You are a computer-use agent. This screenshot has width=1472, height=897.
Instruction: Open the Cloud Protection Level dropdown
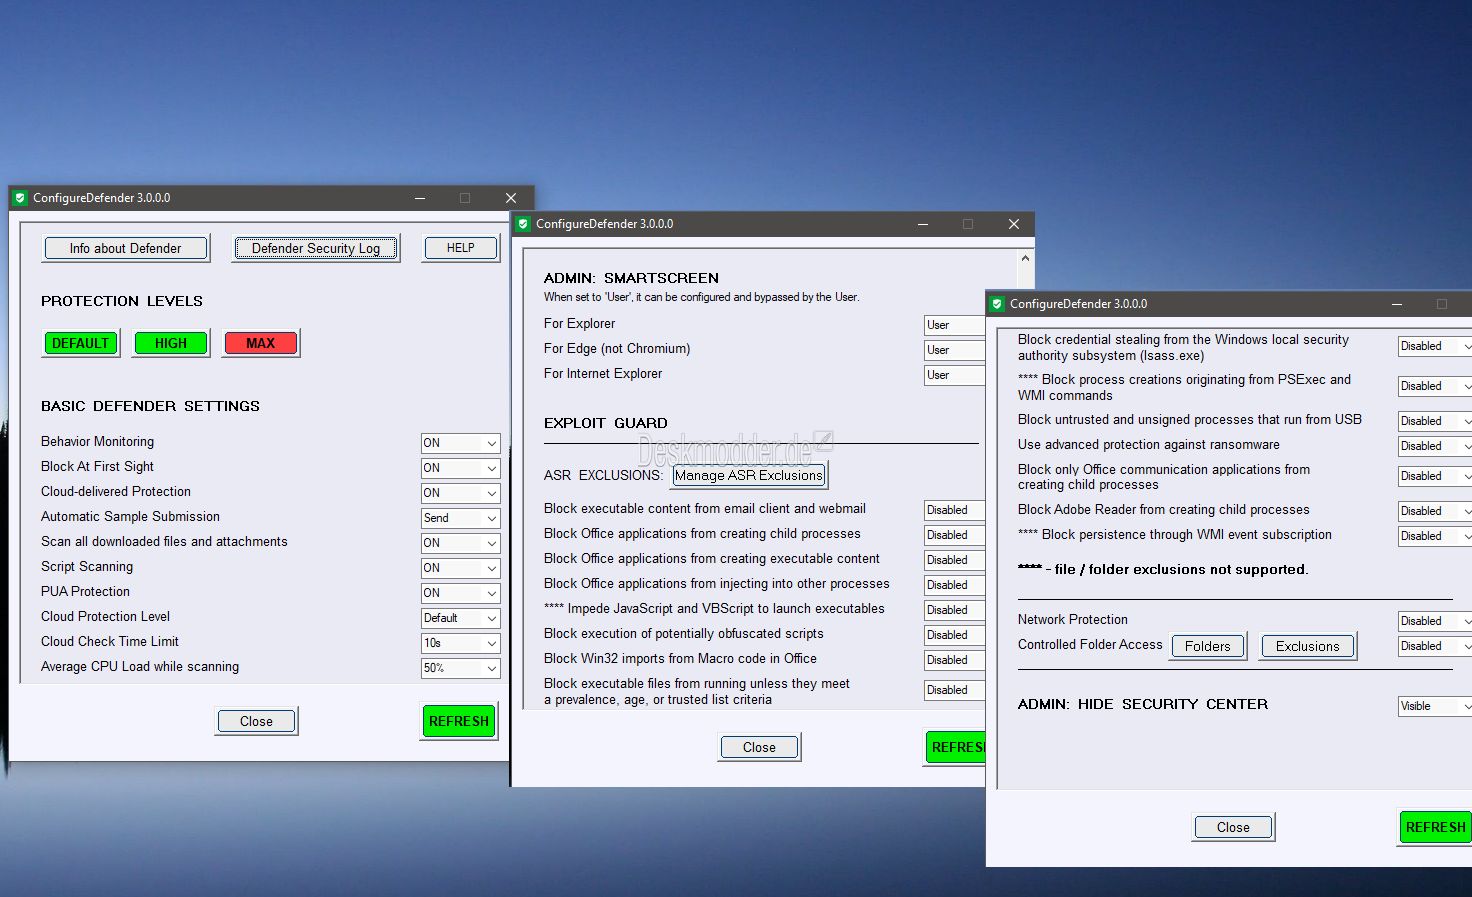(460, 618)
